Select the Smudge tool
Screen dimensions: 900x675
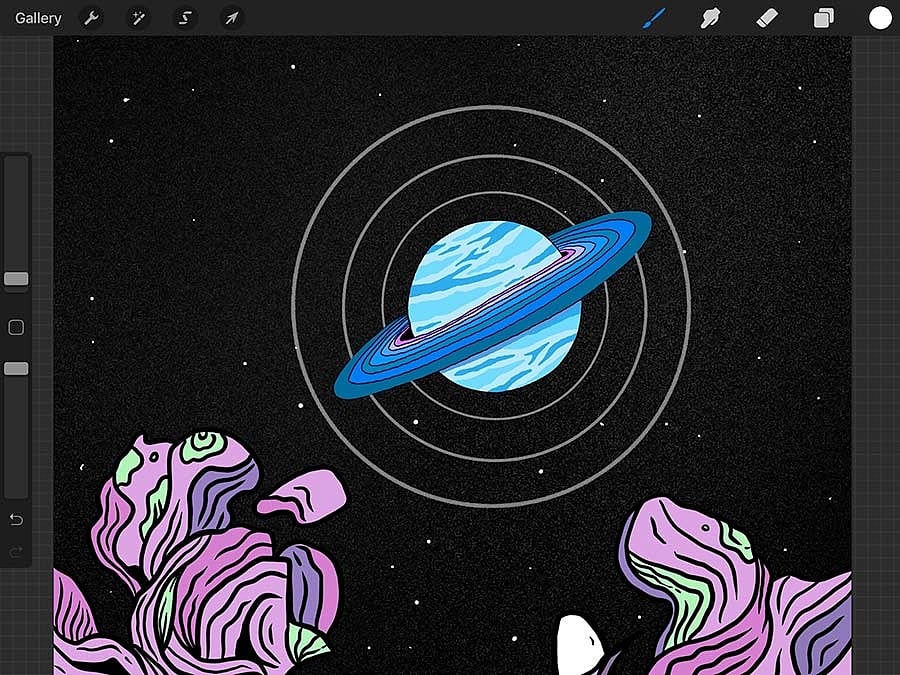[710, 17]
